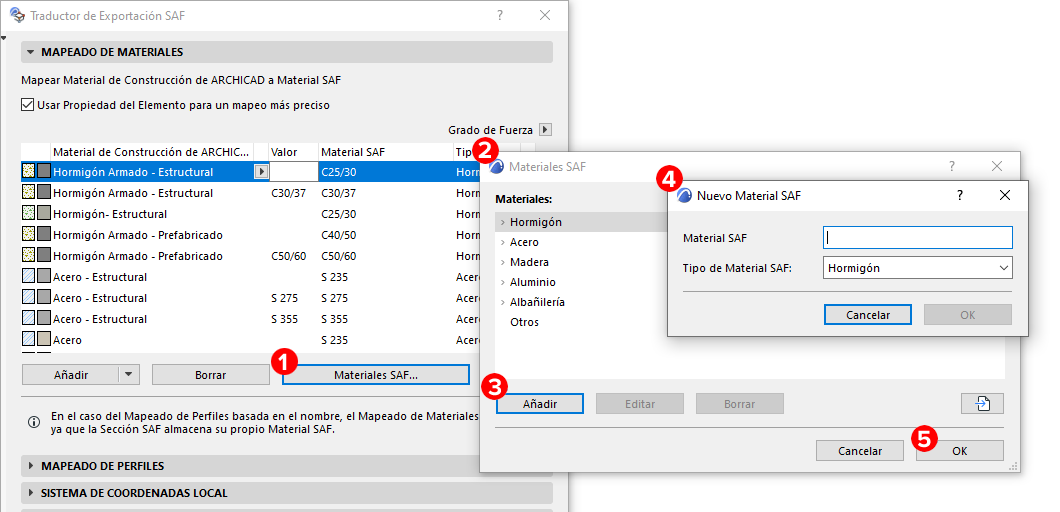Image resolution: width=1060 pixels, height=512 pixels.
Task: Click help question mark in Nuevo Material SAF
Action: tap(959, 195)
